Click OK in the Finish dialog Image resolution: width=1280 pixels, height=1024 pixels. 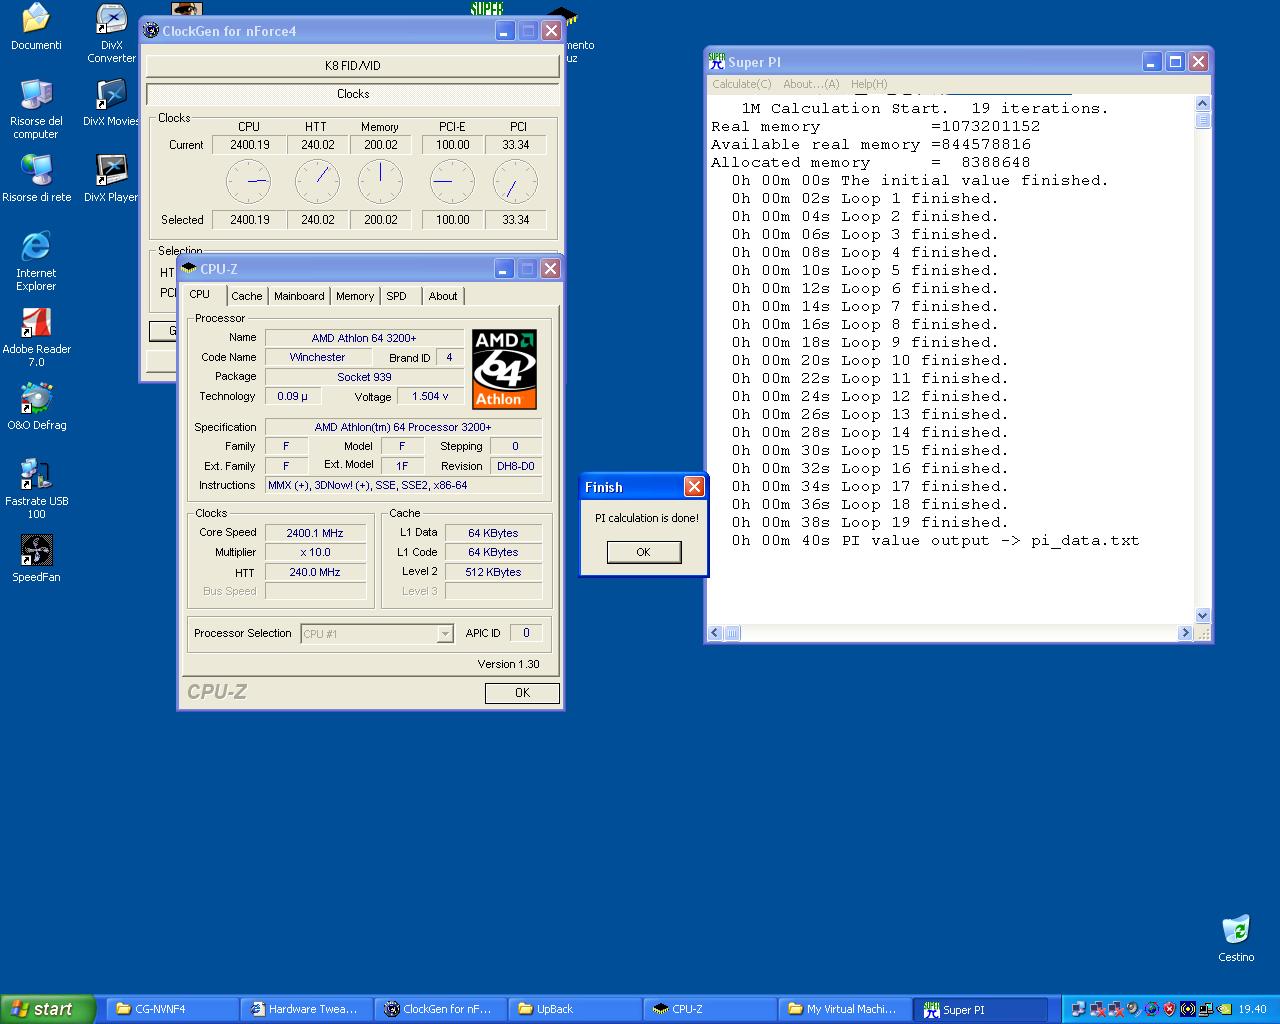coord(644,552)
